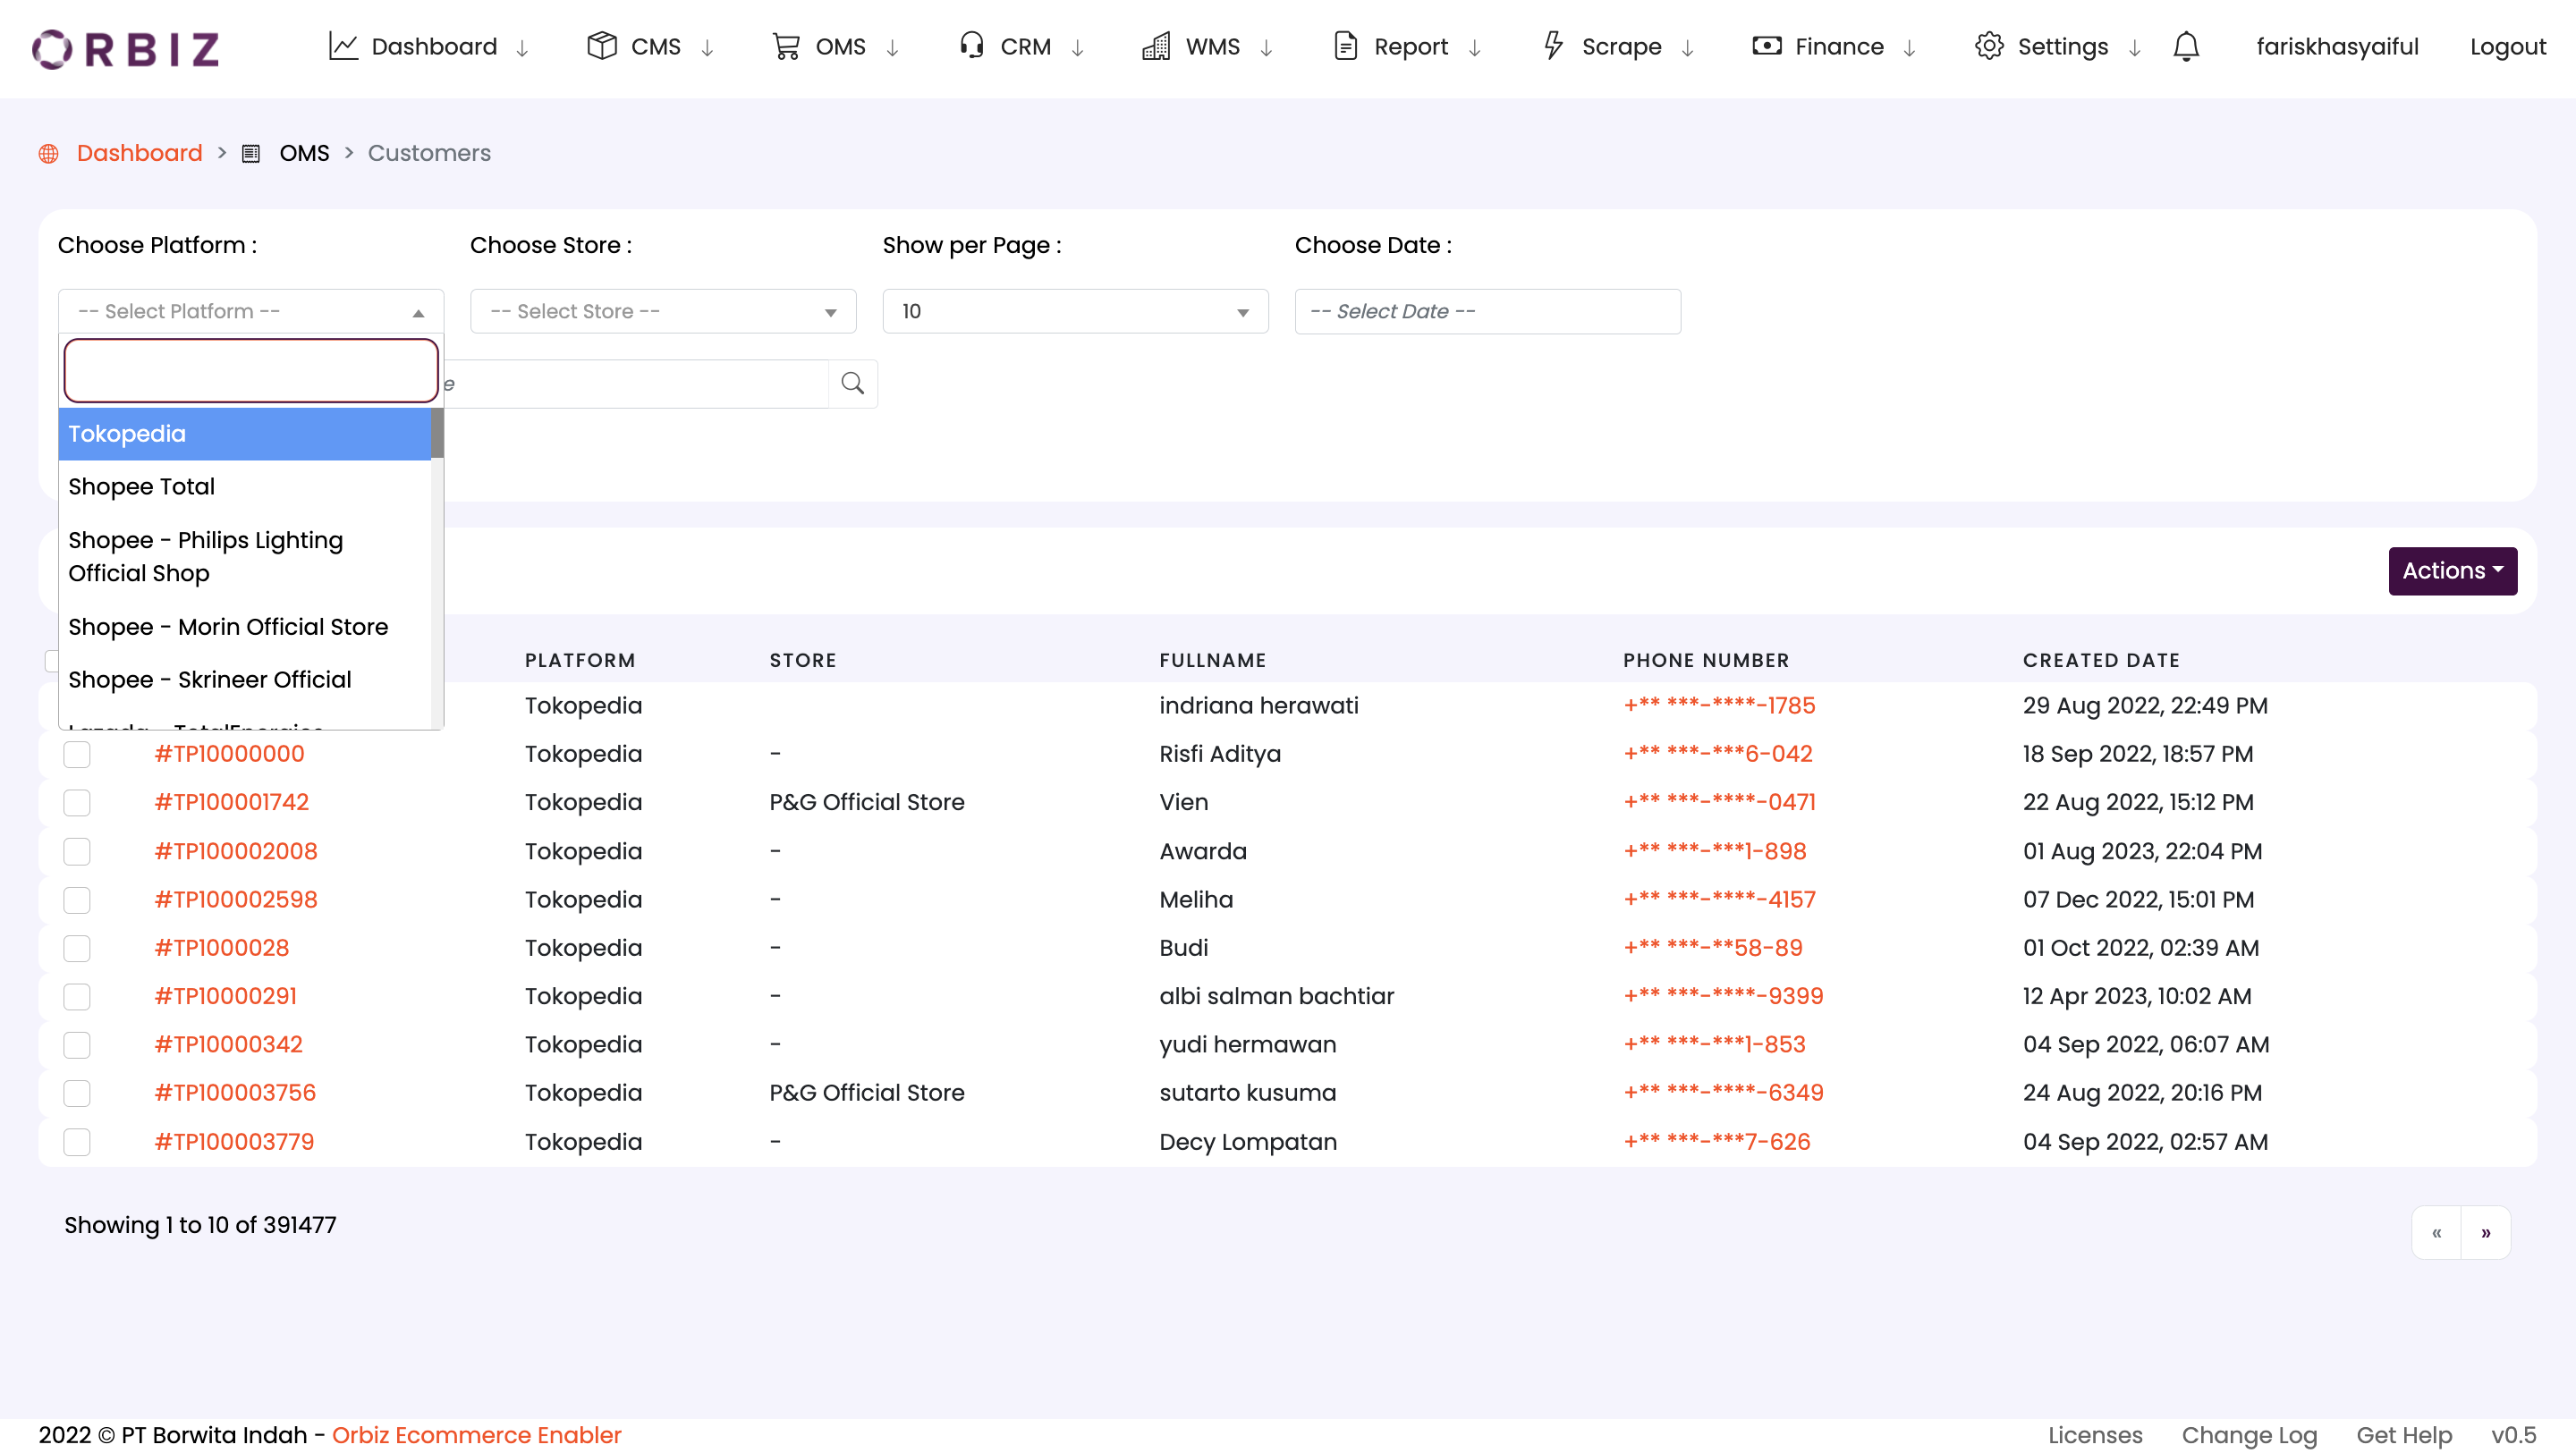Open the Dashboard menu
Image resolution: width=2576 pixels, height=1453 pixels.
pyautogui.click(x=430, y=46)
